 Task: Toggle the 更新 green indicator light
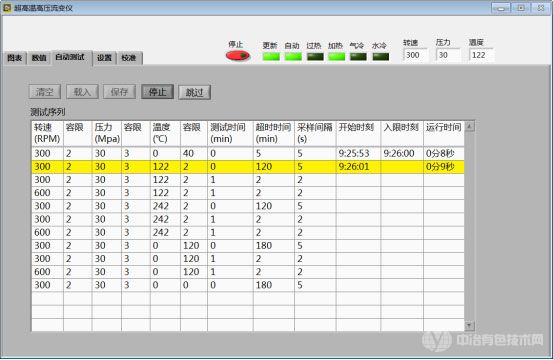(271, 56)
